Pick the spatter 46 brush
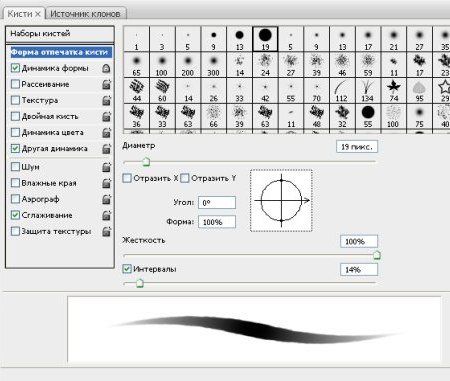 [342, 65]
